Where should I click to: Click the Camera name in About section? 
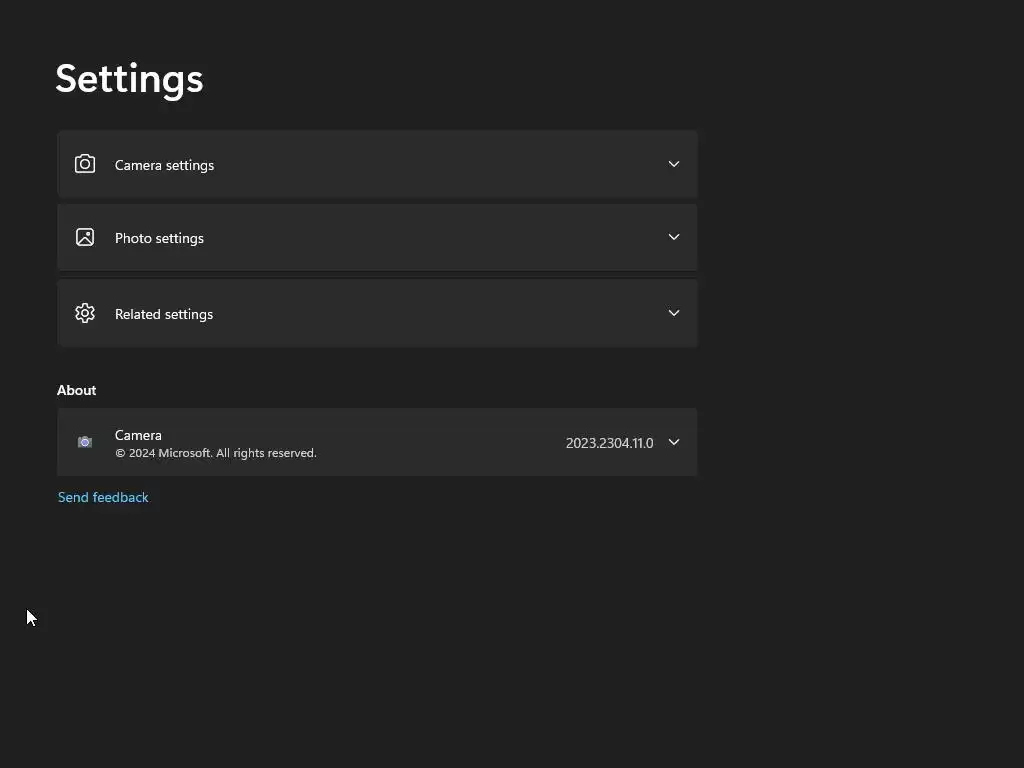[x=138, y=435]
